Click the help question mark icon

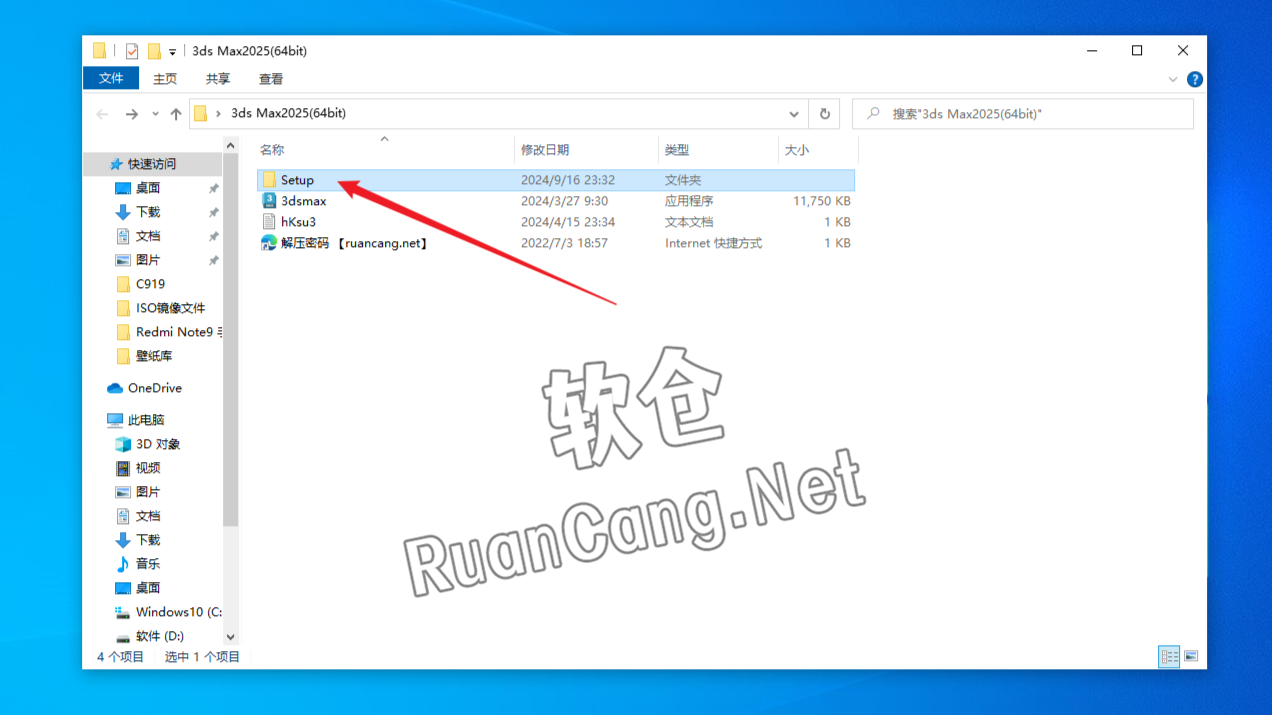tap(1194, 79)
